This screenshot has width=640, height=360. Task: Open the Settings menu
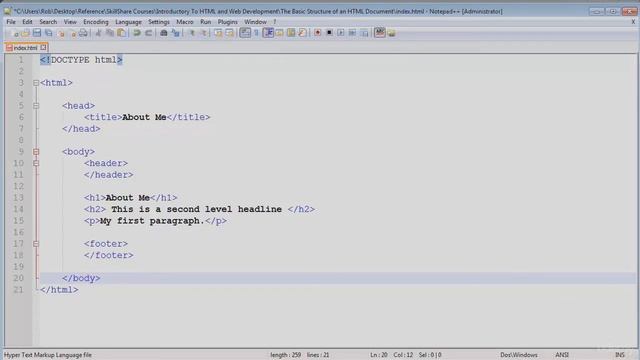(x=159, y=22)
